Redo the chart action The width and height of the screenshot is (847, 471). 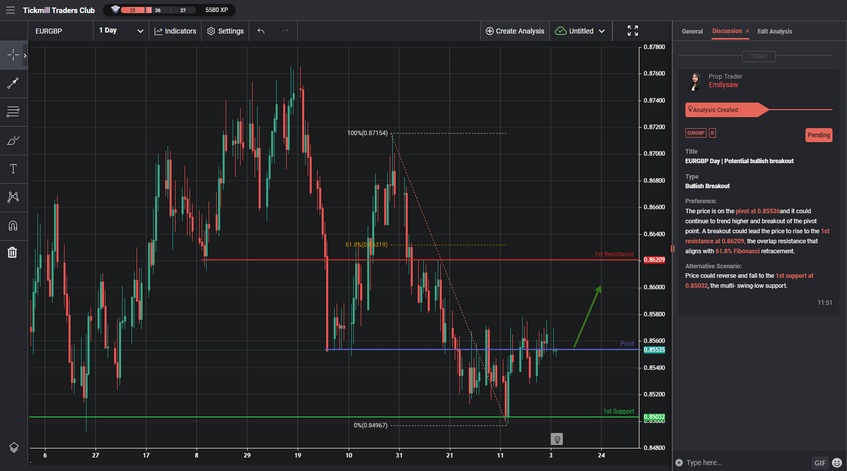pos(285,31)
